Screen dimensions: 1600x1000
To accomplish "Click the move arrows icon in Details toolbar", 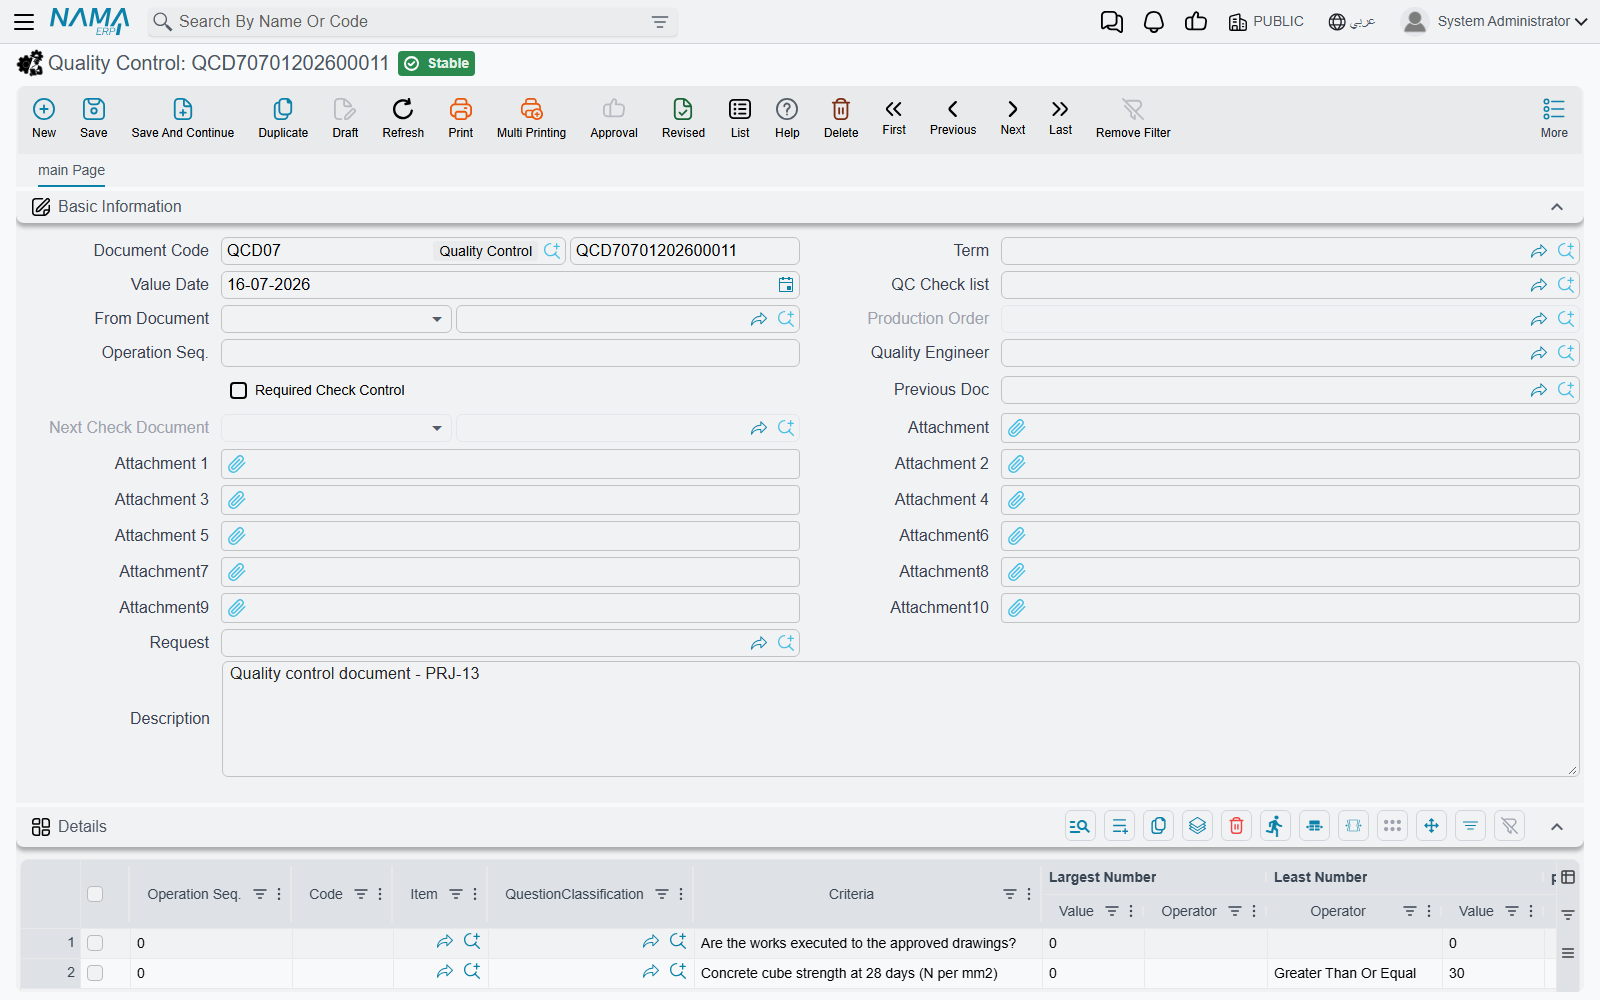I will (1431, 826).
